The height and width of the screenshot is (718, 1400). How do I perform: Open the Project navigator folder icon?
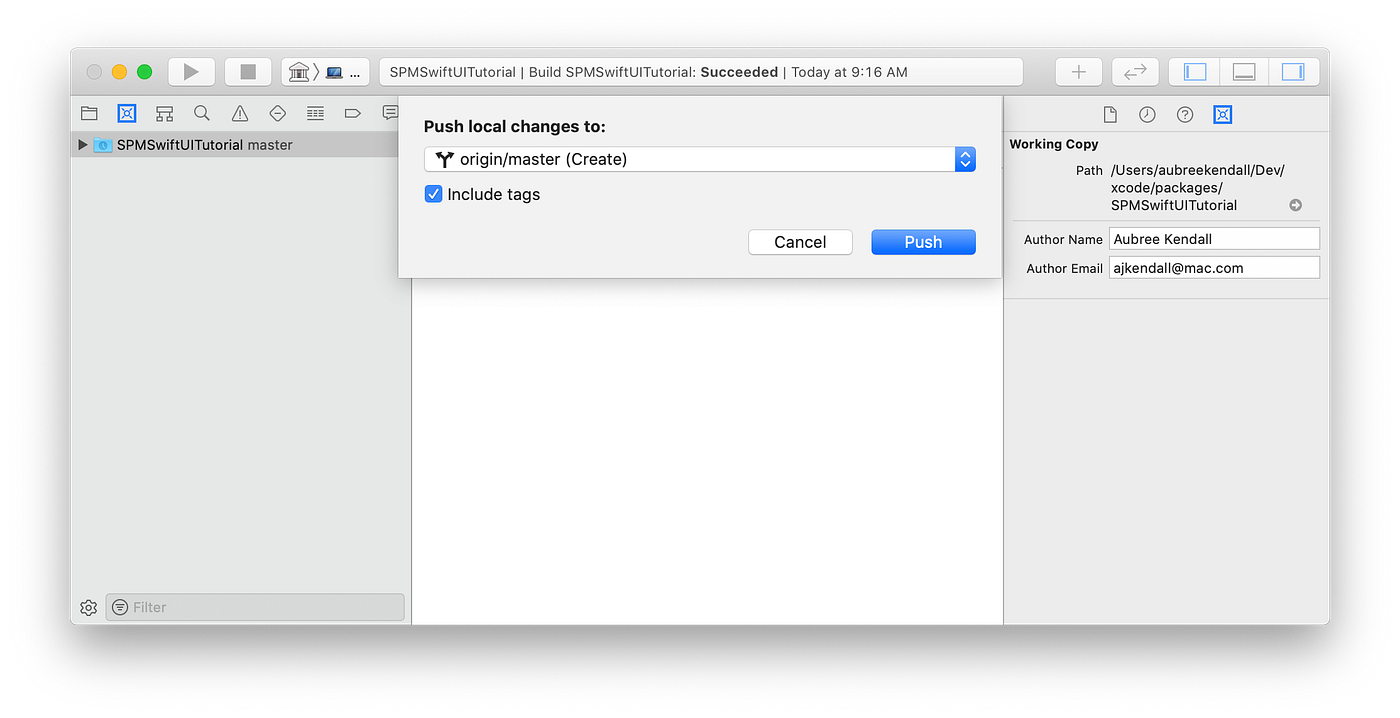tap(89, 113)
